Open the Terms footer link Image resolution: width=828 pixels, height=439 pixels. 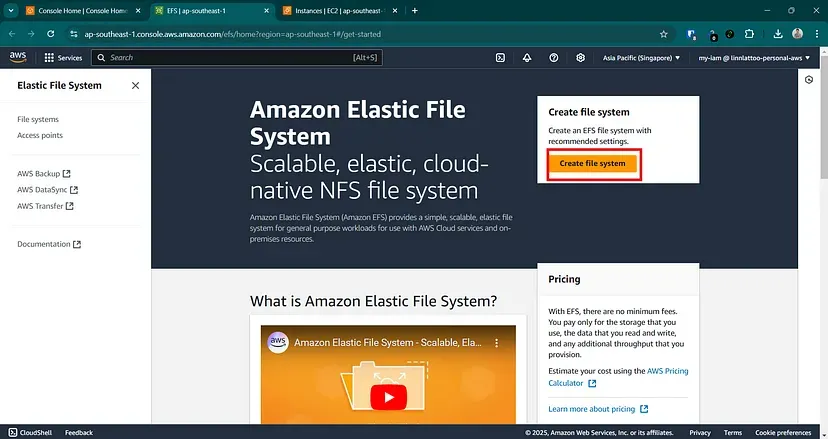(x=733, y=432)
